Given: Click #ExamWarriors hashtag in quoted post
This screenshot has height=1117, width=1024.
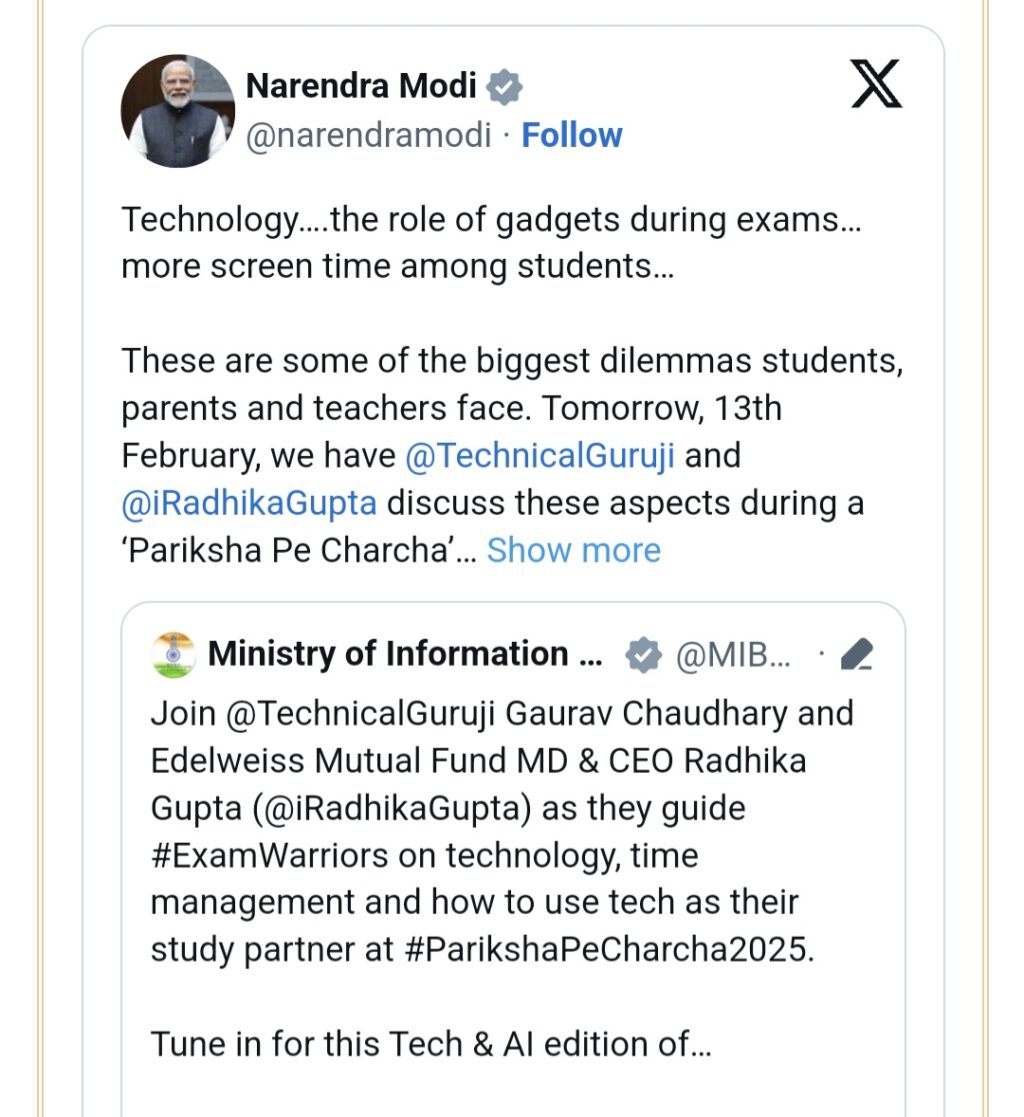Looking at the screenshot, I should [x=269, y=855].
